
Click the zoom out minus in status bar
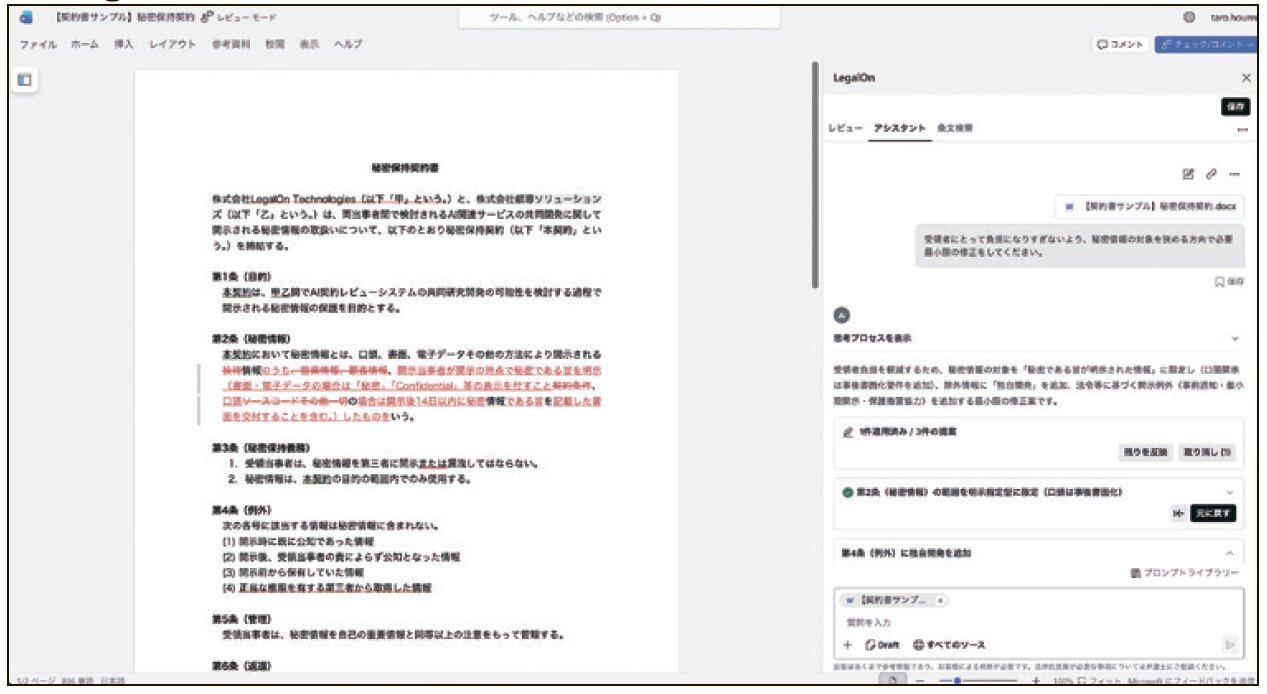click(x=920, y=681)
